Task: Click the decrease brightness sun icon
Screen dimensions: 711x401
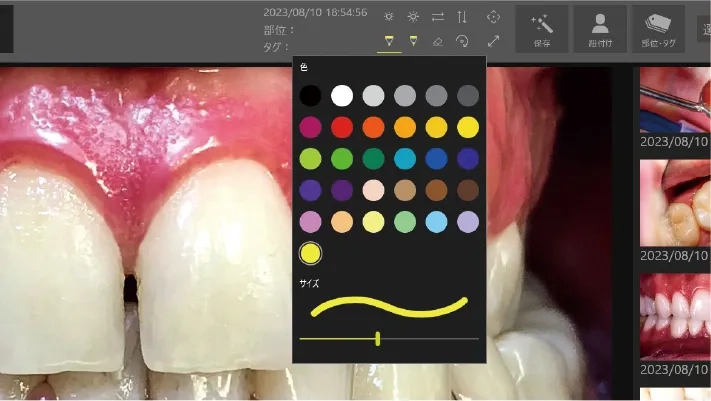Action: point(389,17)
